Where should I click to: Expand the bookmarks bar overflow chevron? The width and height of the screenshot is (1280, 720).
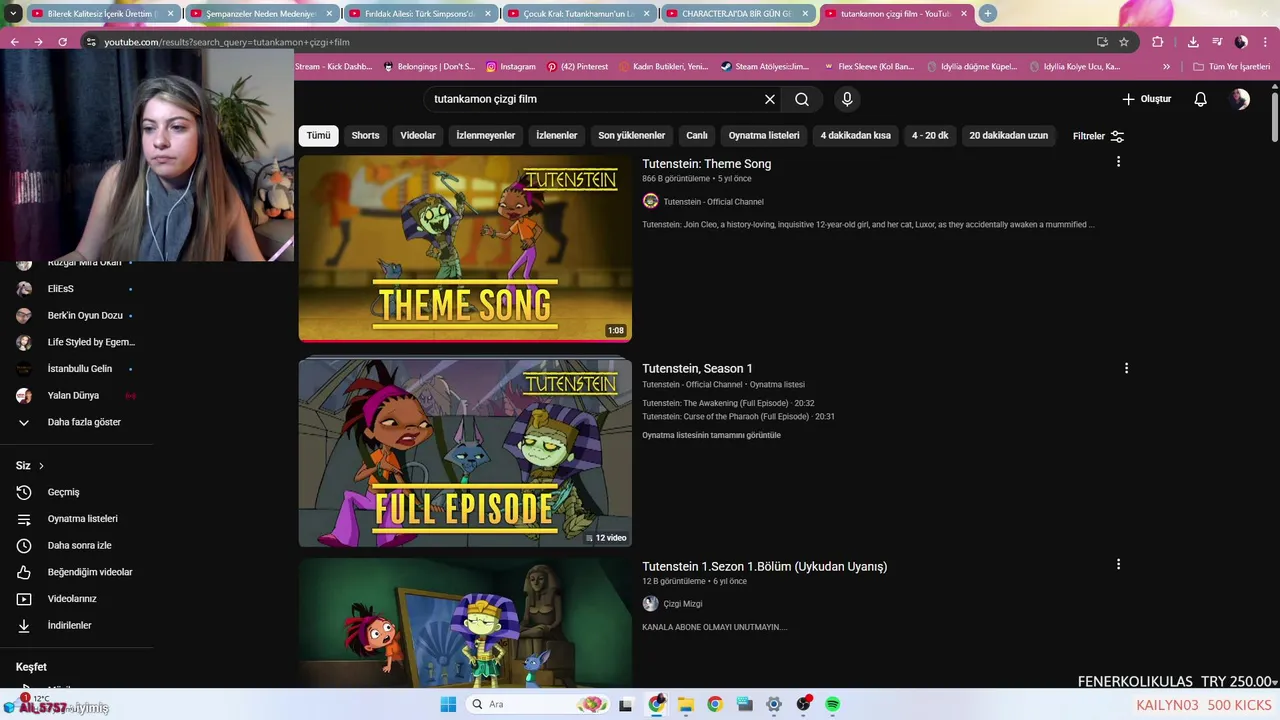pyautogui.click(x=1166, y=67)
